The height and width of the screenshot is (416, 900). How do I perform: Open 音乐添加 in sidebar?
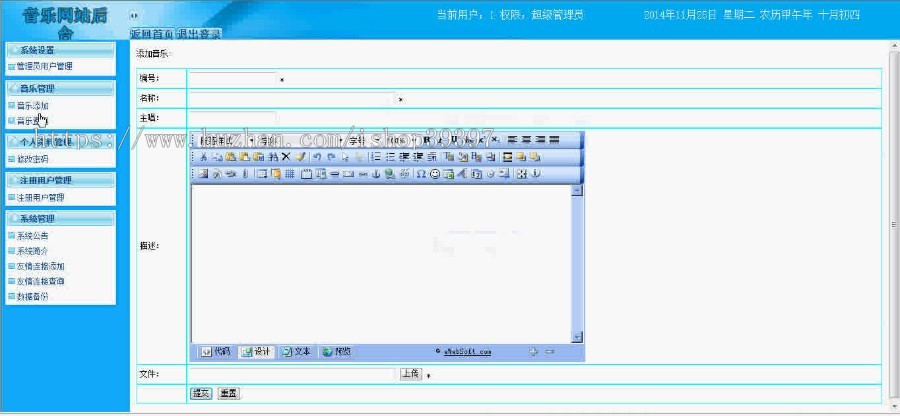coord(33,106)
